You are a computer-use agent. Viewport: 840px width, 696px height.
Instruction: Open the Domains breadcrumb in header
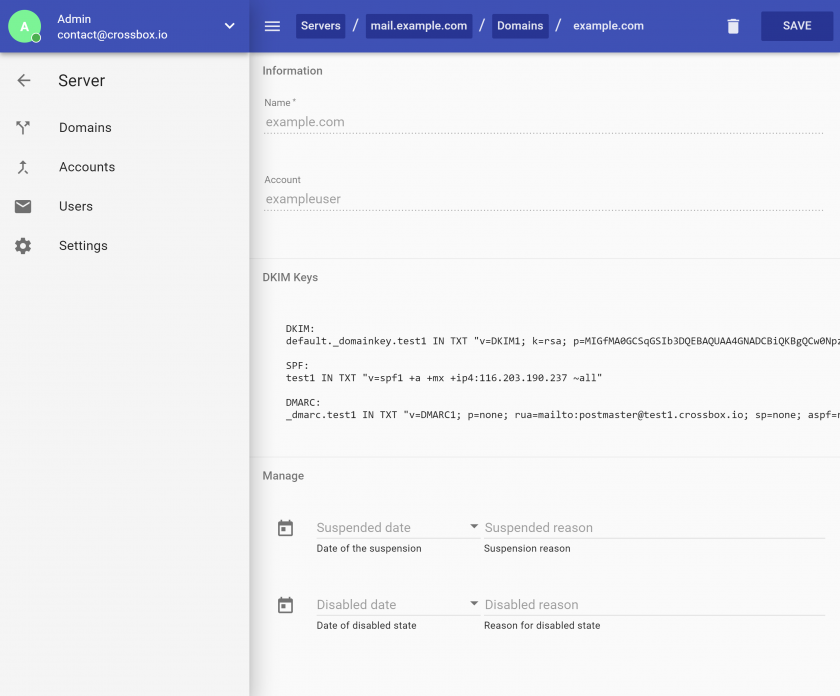(x=520, y=26)
